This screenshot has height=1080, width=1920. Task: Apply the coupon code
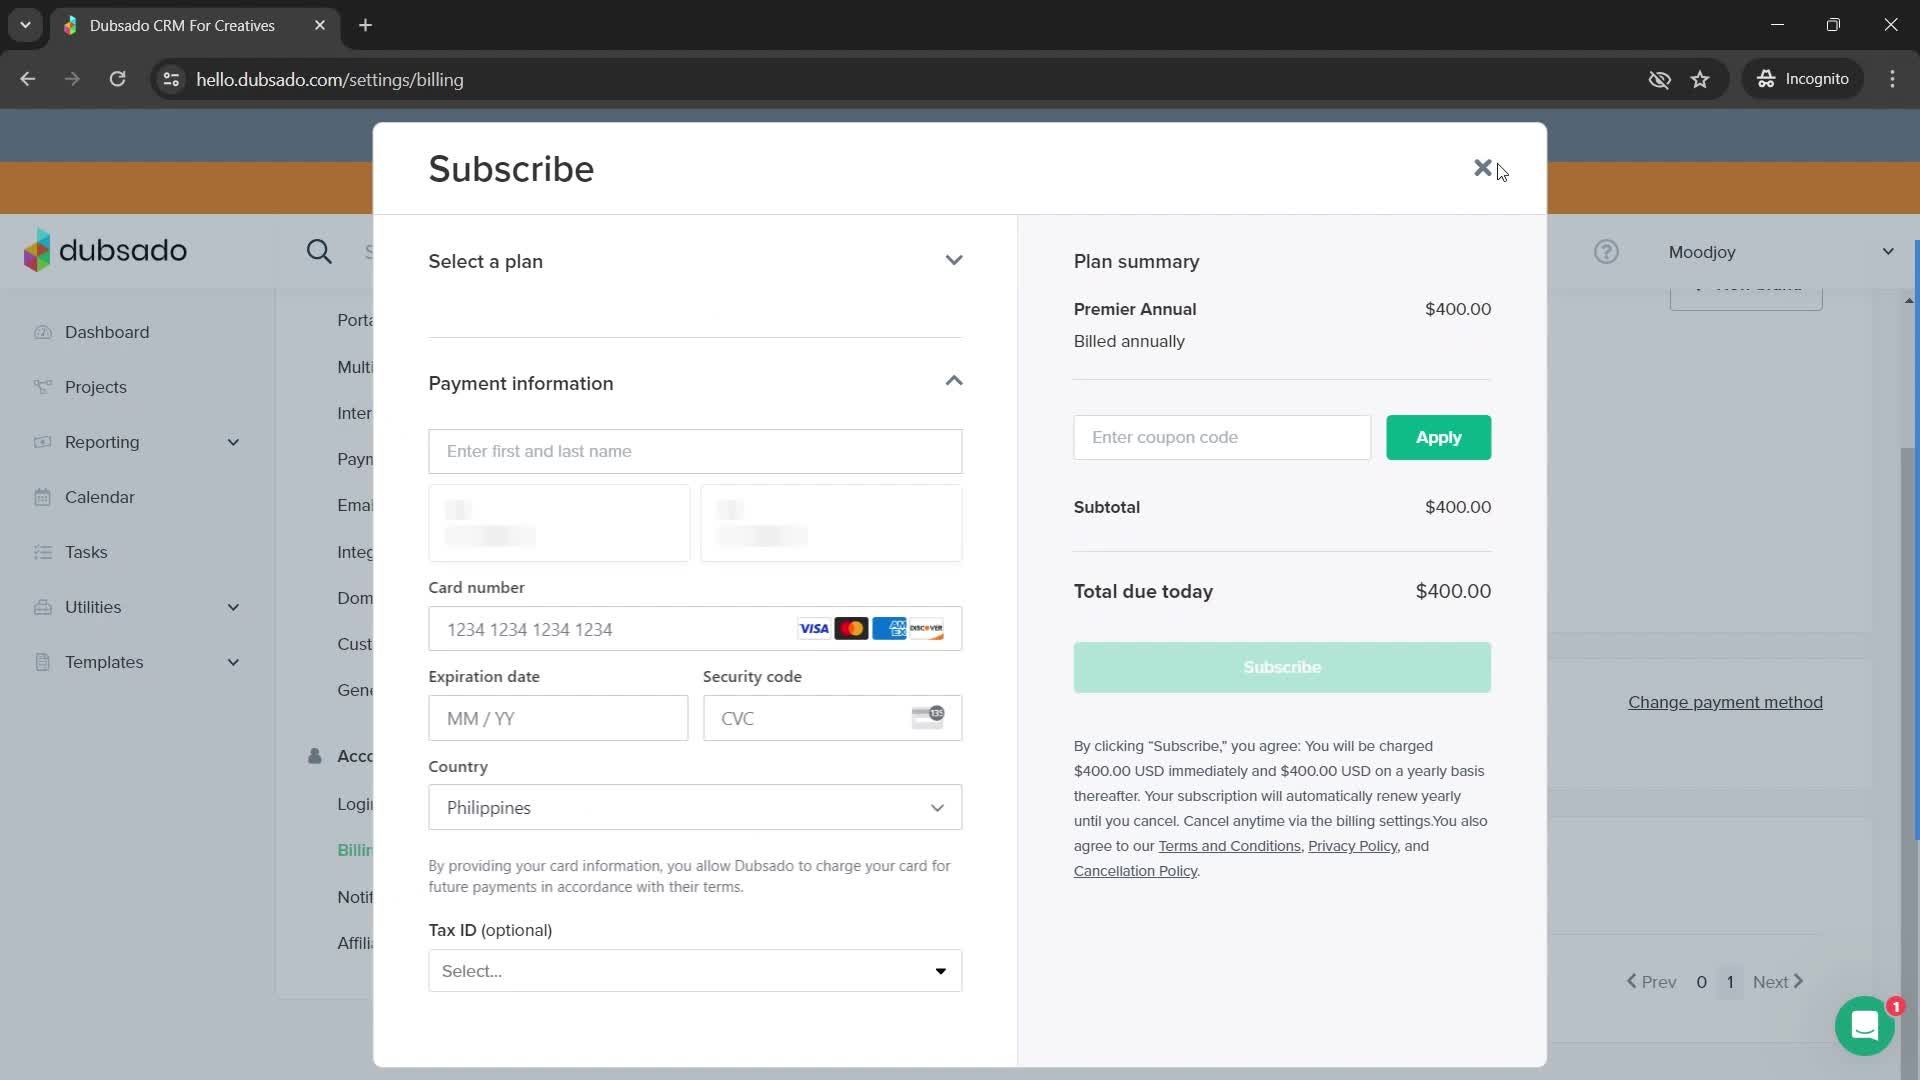click(x=1438, y=437)
